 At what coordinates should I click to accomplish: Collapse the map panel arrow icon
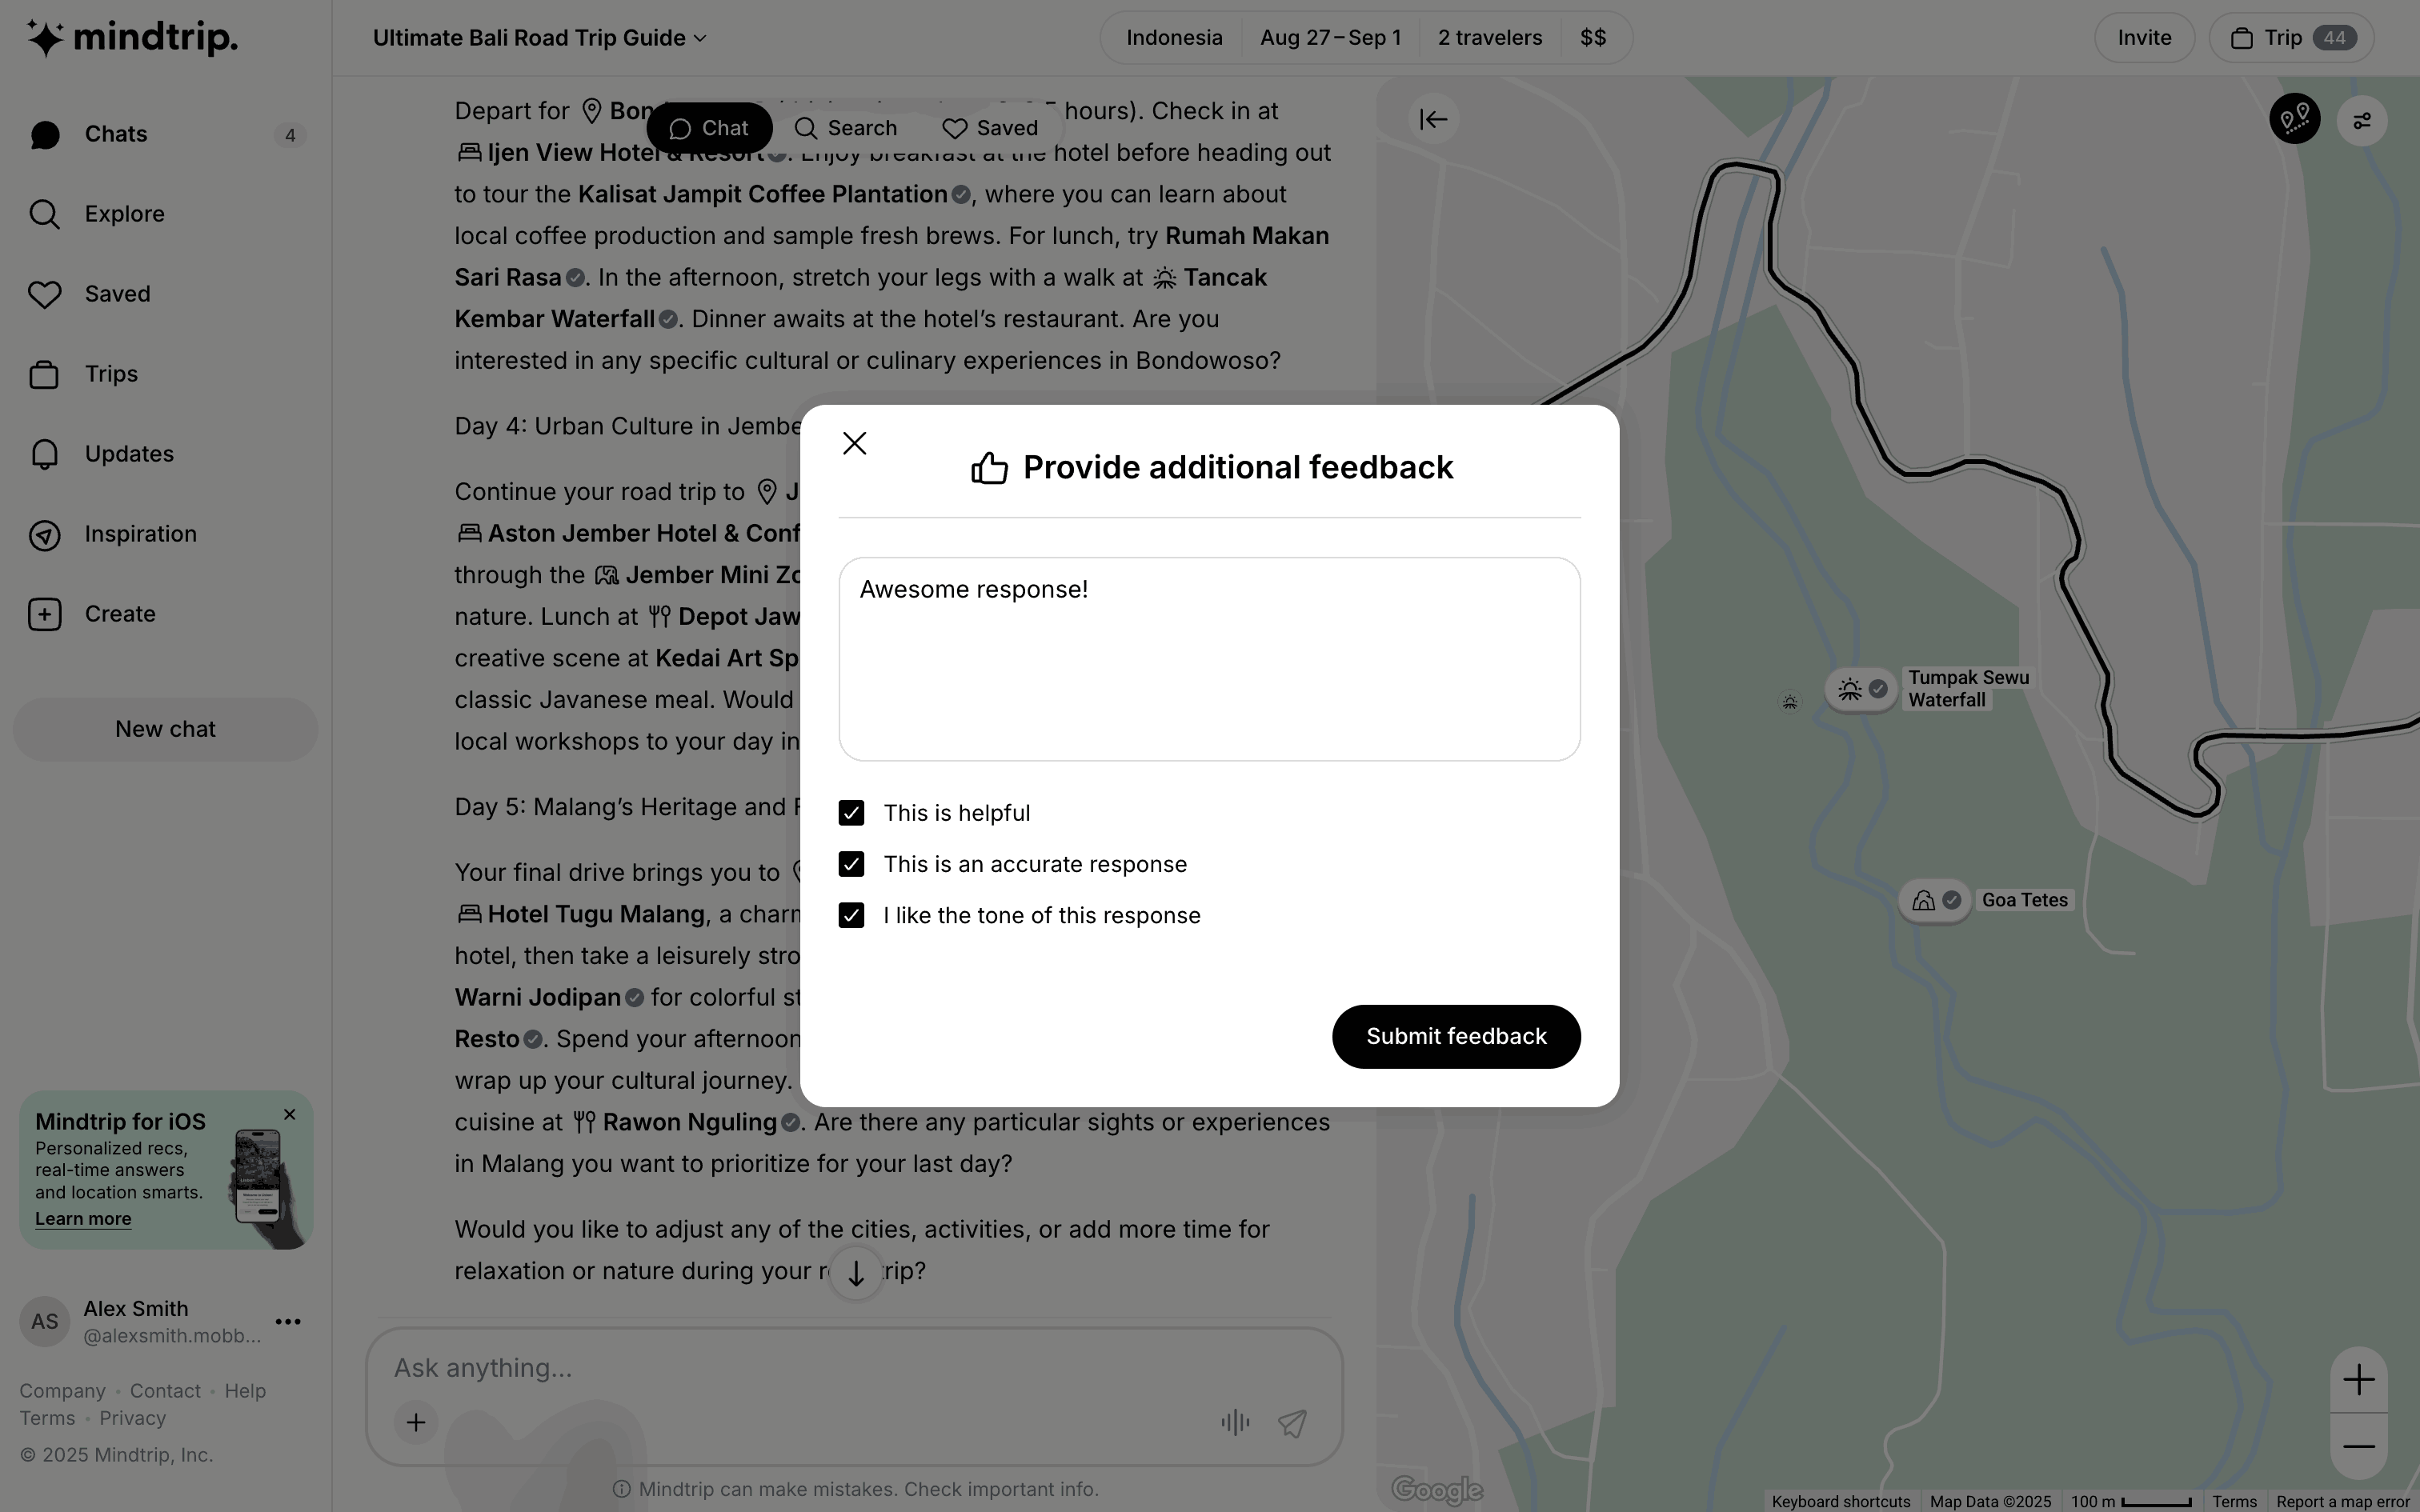(x=1433, y=120)
